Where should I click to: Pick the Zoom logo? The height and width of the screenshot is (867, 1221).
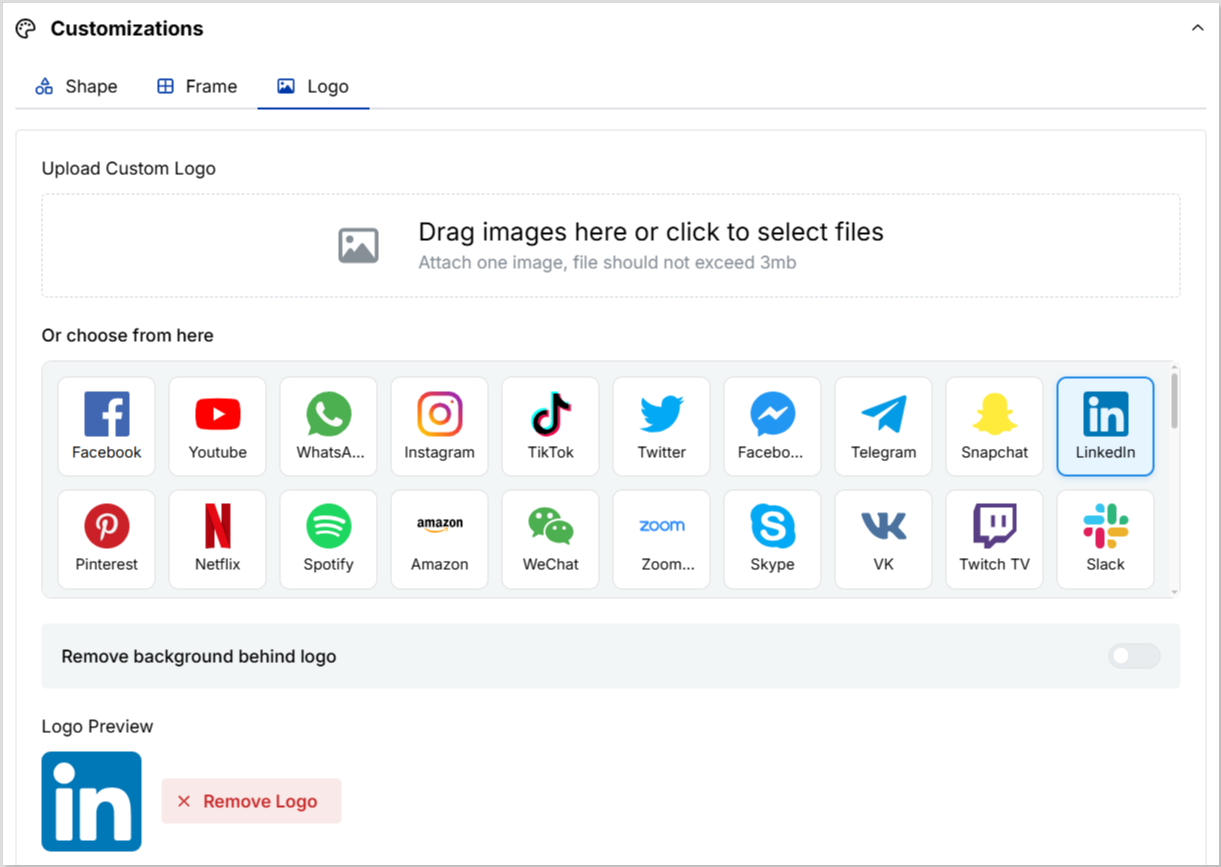(661, 539)
